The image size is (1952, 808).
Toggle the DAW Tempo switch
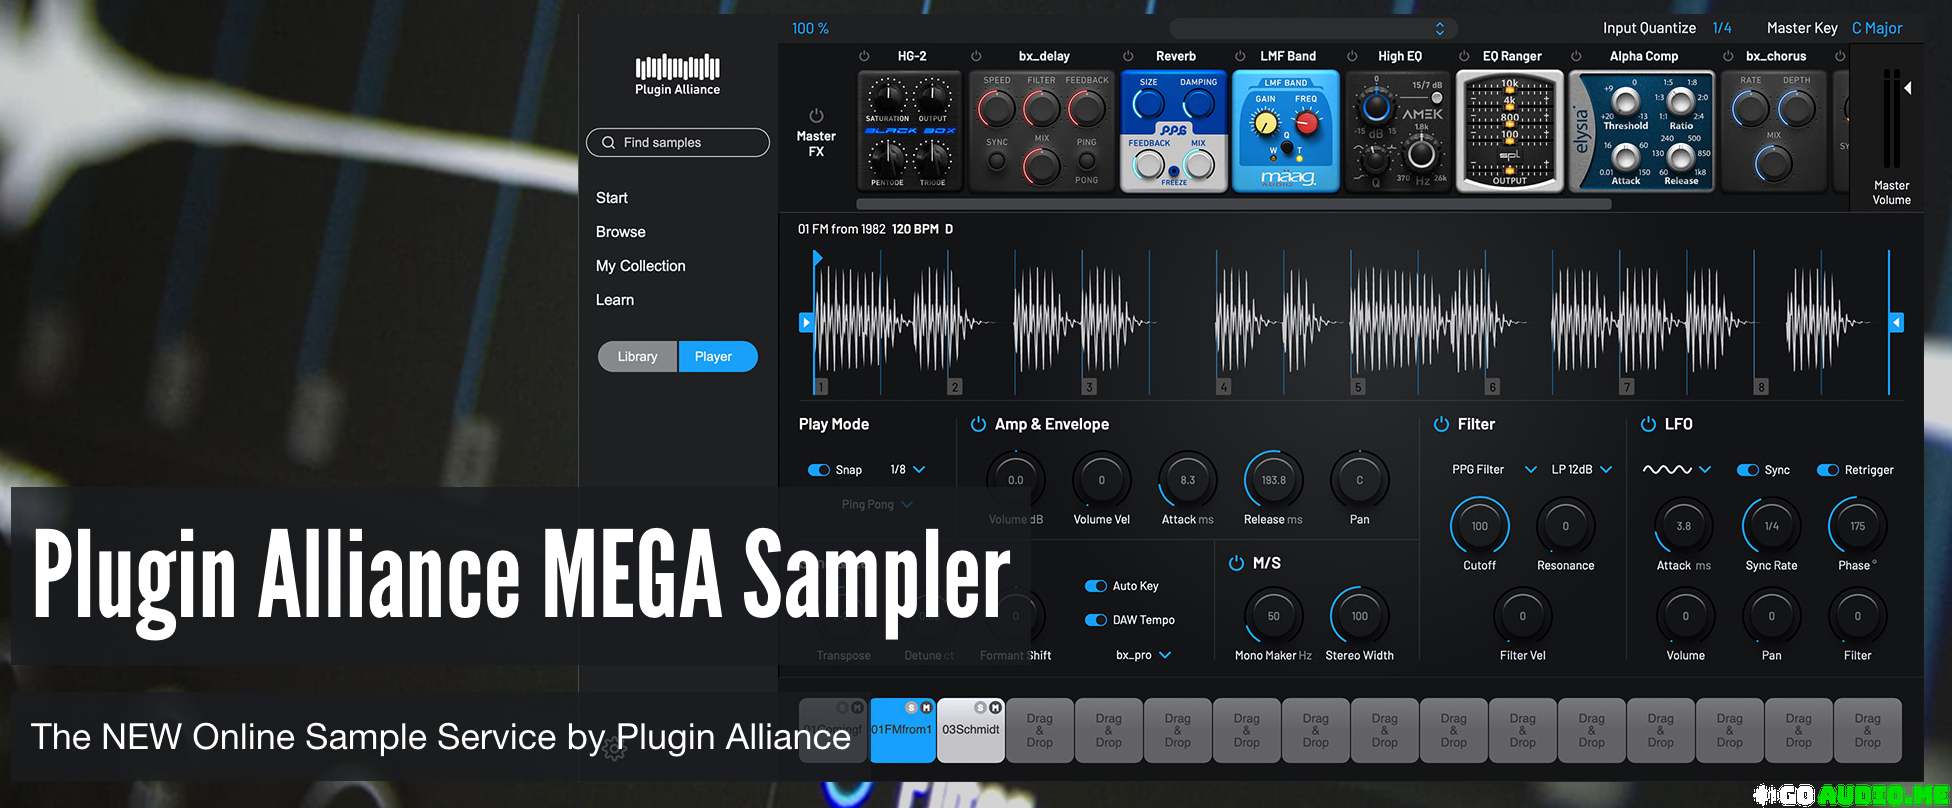(x=1096, y=620)
